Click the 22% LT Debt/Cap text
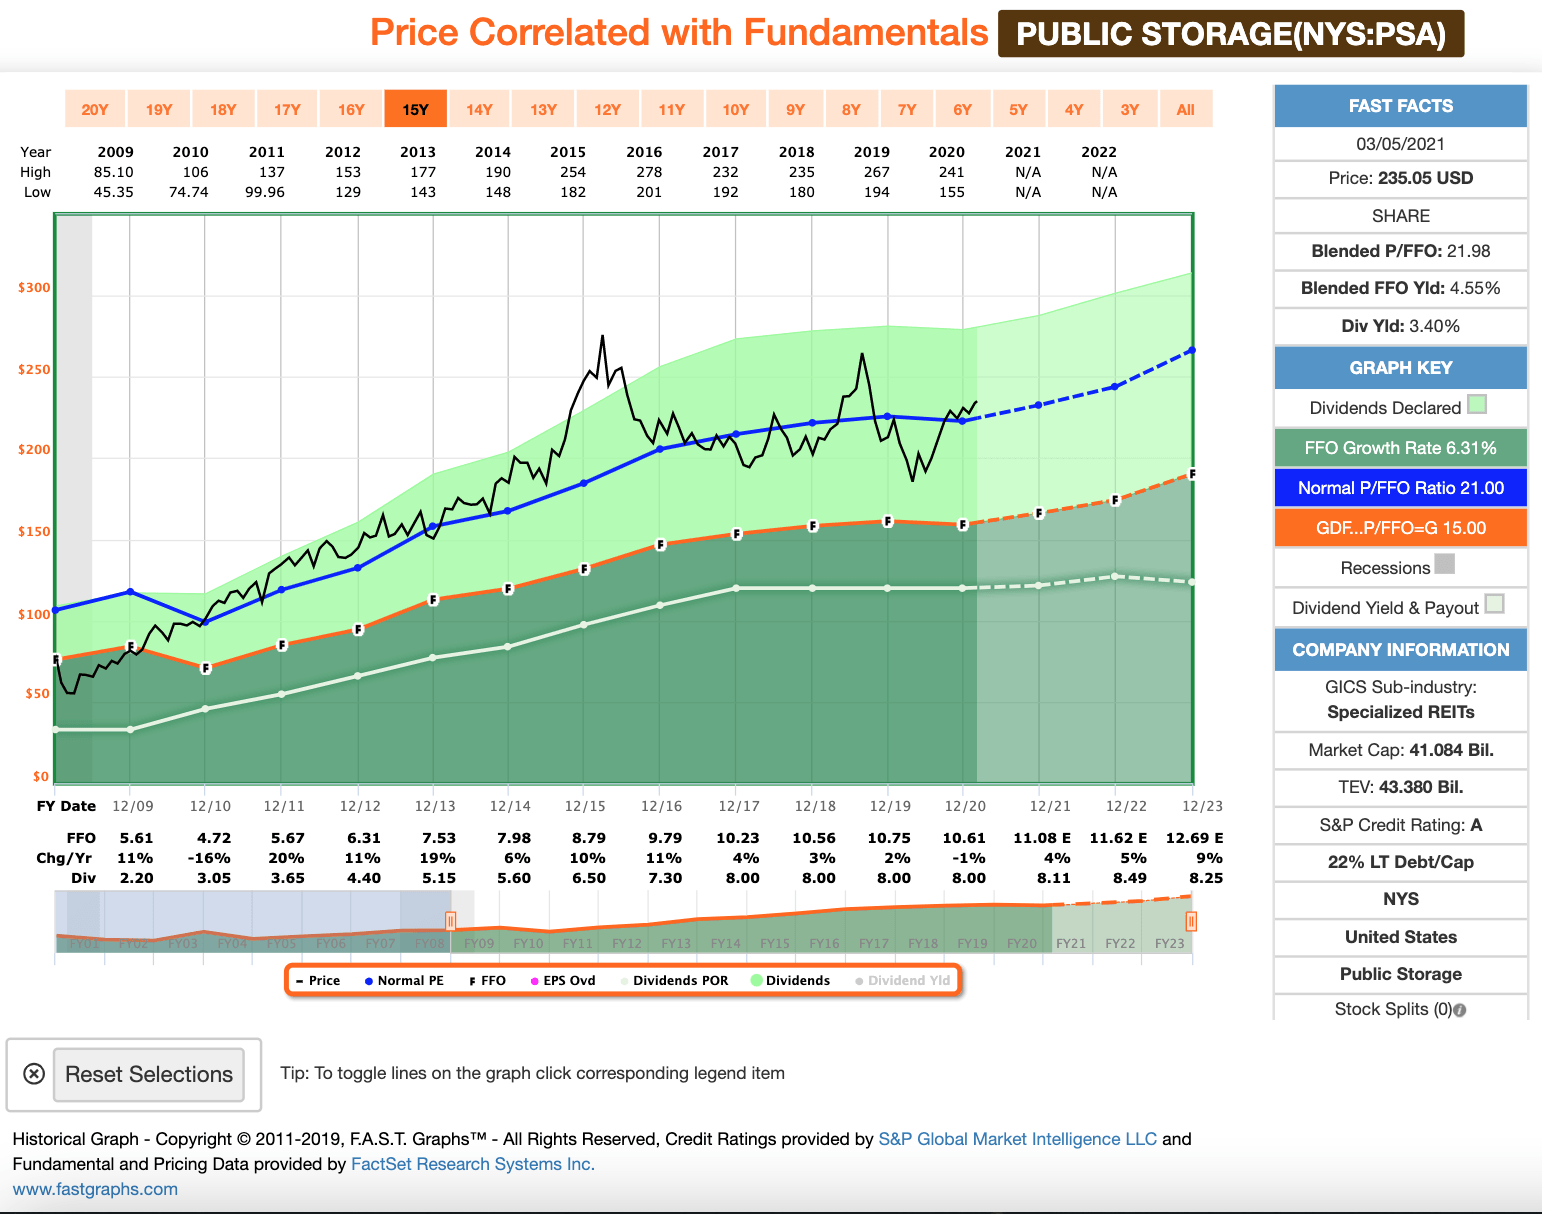Screen dimensions: 1542x1214 (1400, 862)
